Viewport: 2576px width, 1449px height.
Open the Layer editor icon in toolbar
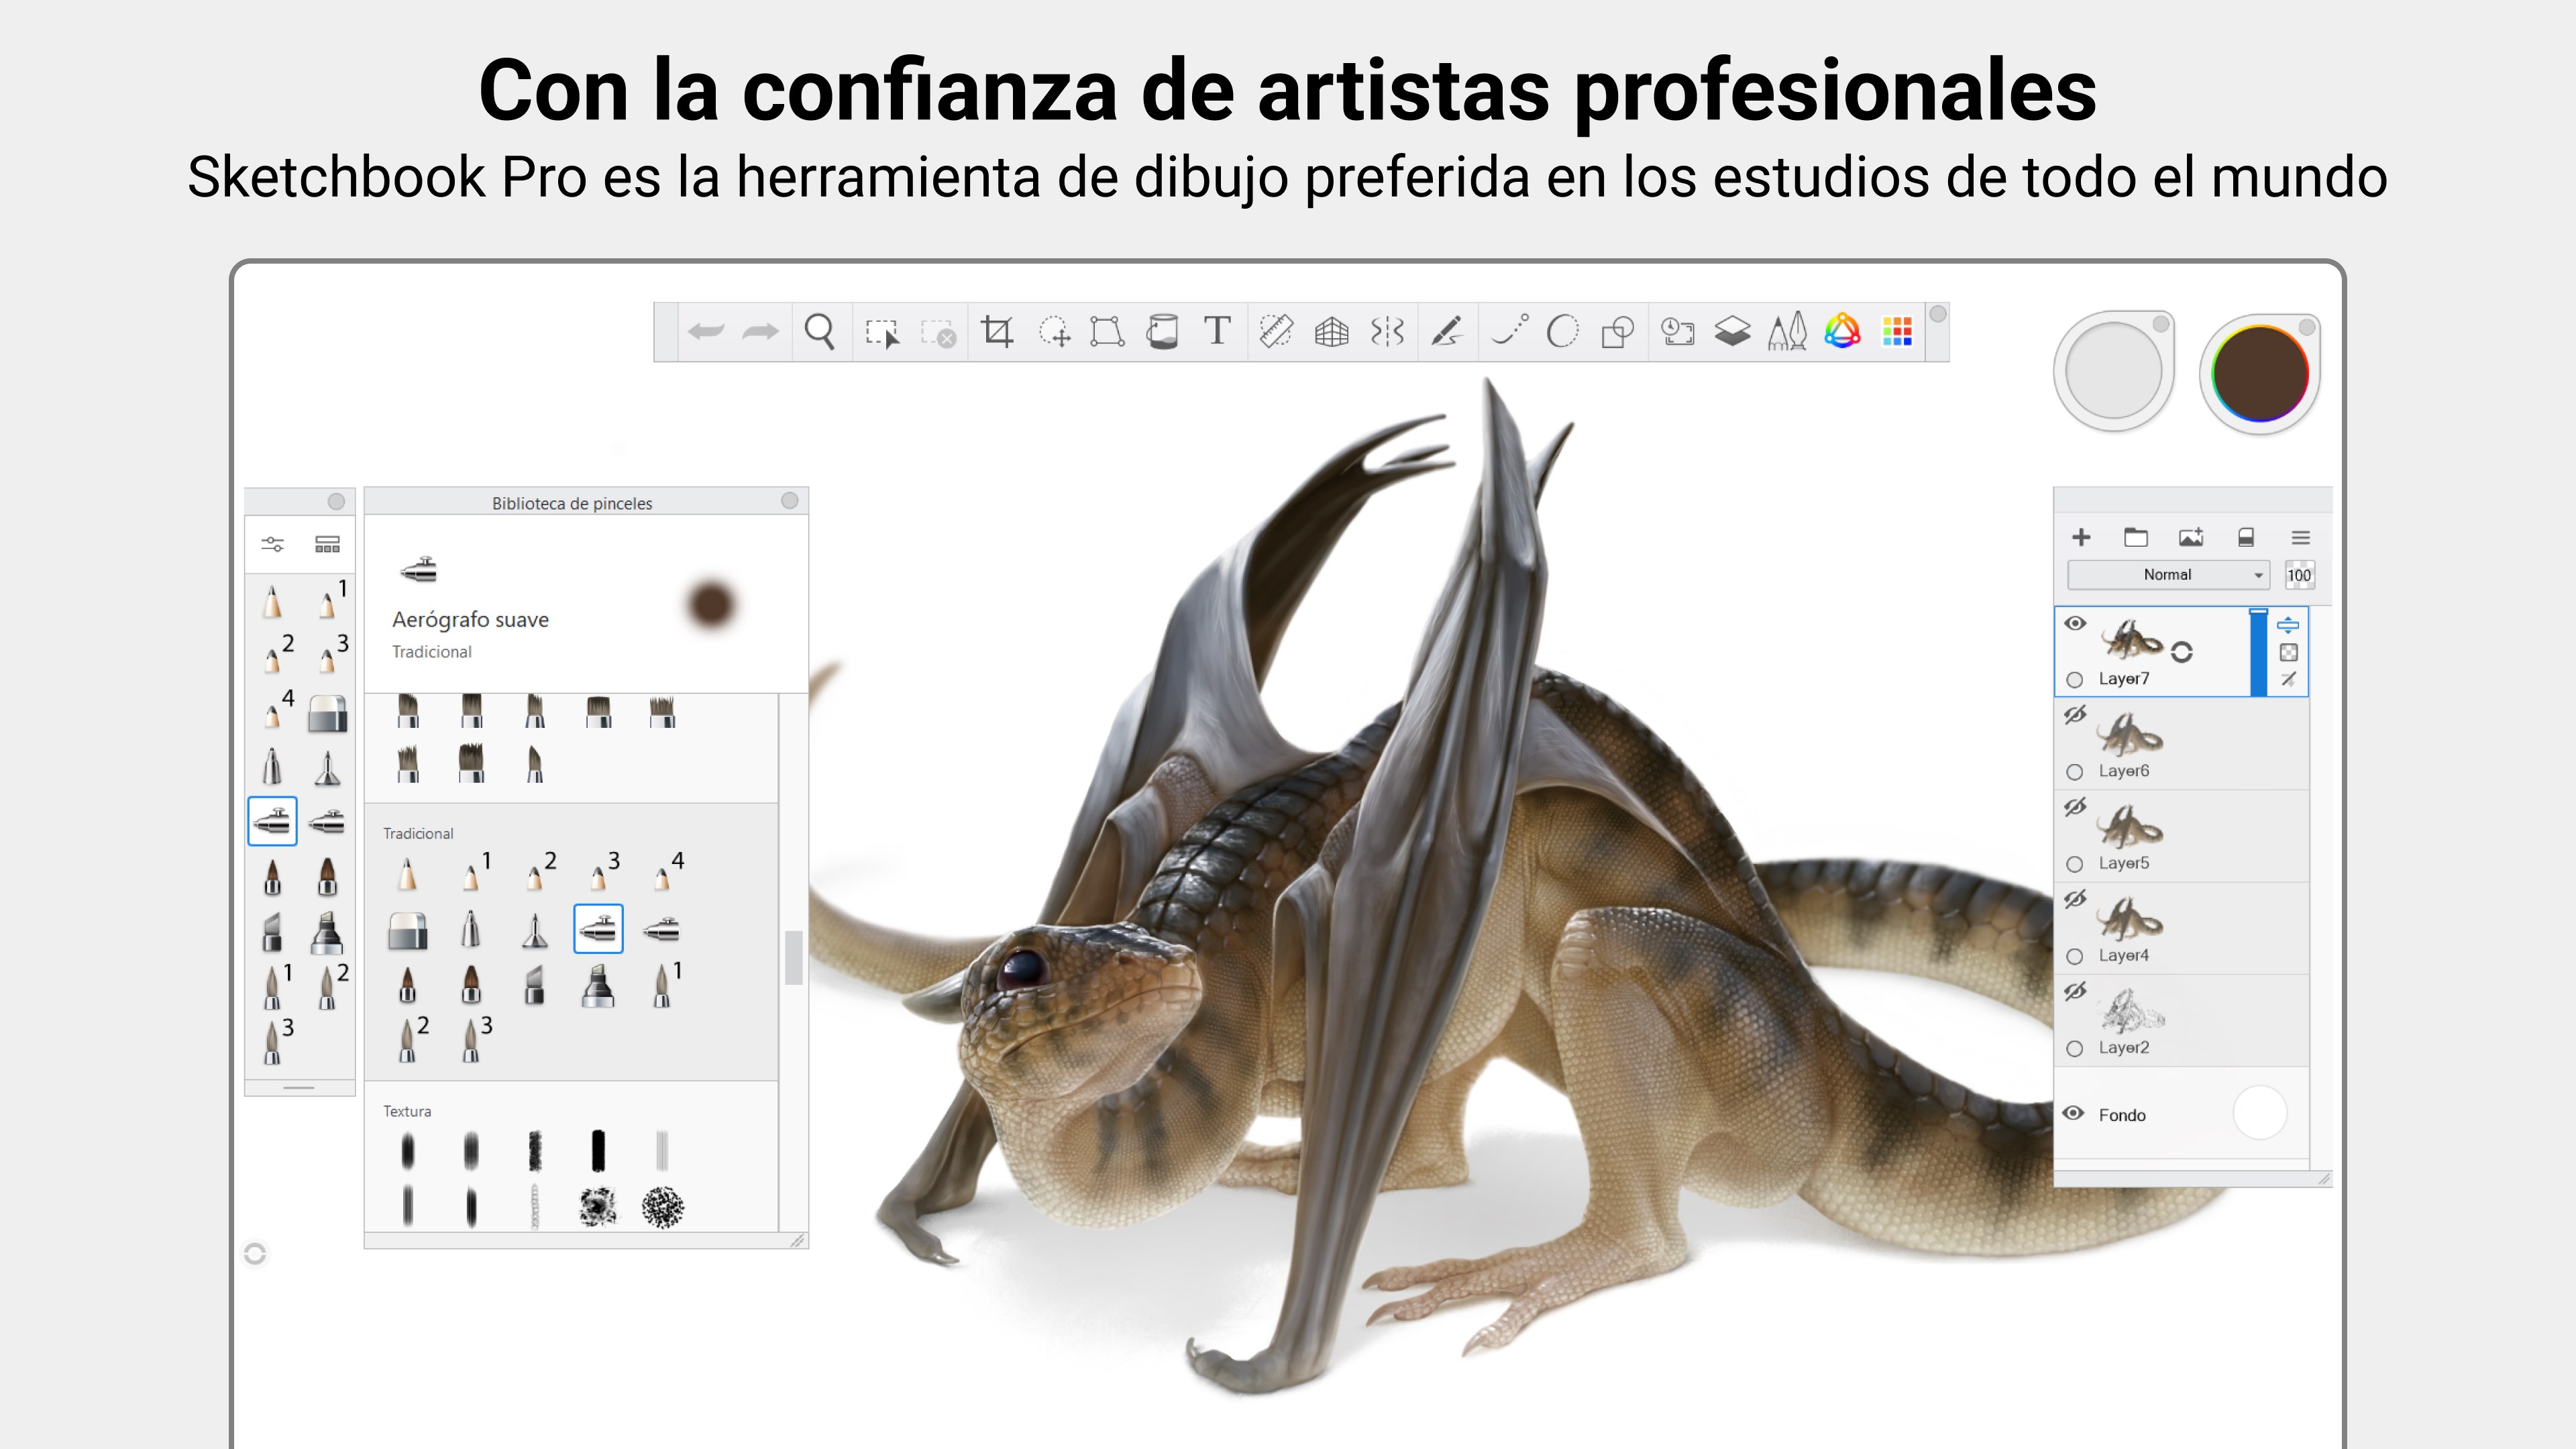pos(1732,331)
